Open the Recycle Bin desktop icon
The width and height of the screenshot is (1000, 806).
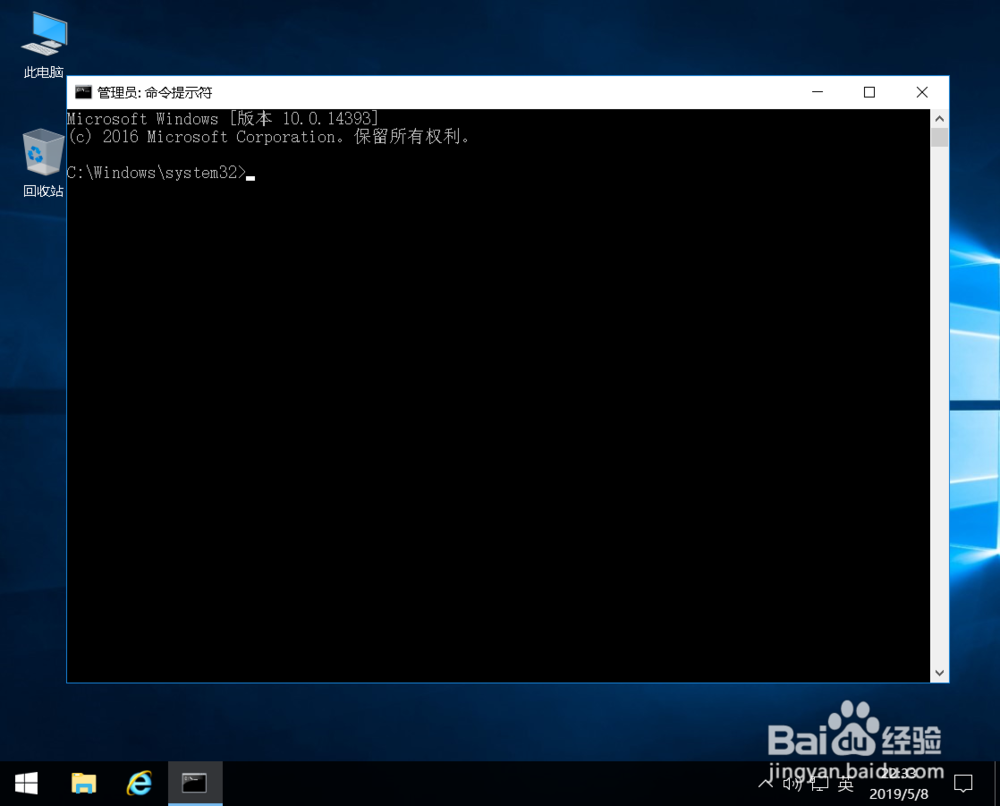43,163
